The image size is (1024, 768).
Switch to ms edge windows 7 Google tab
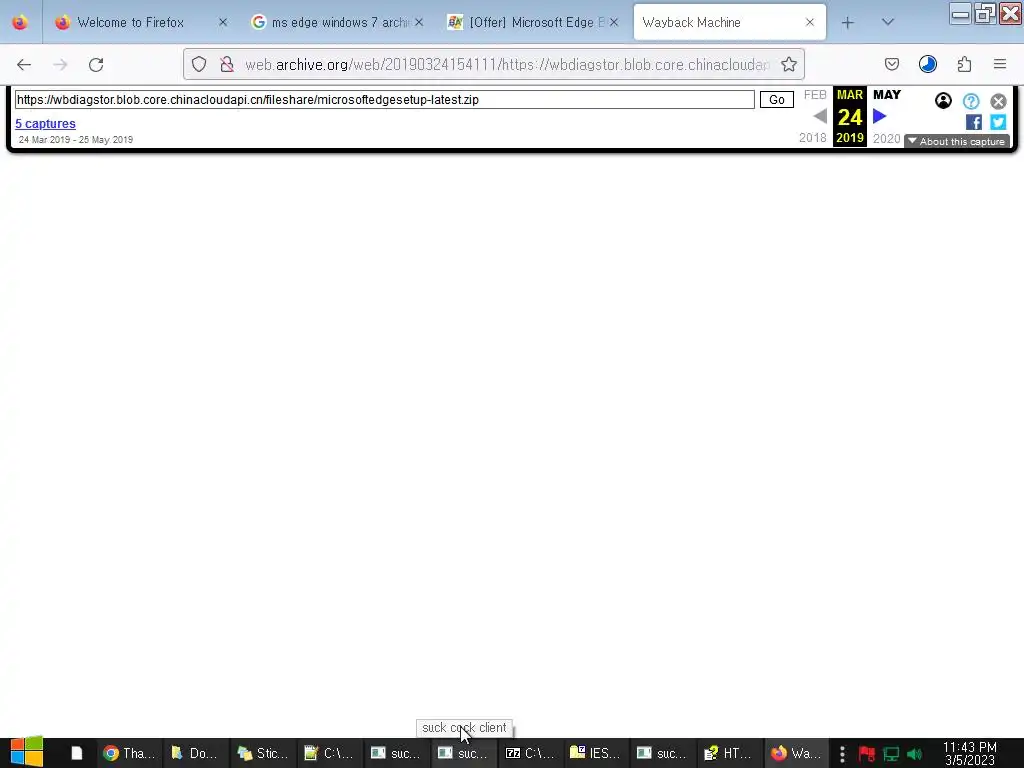[x=337, y=22]
